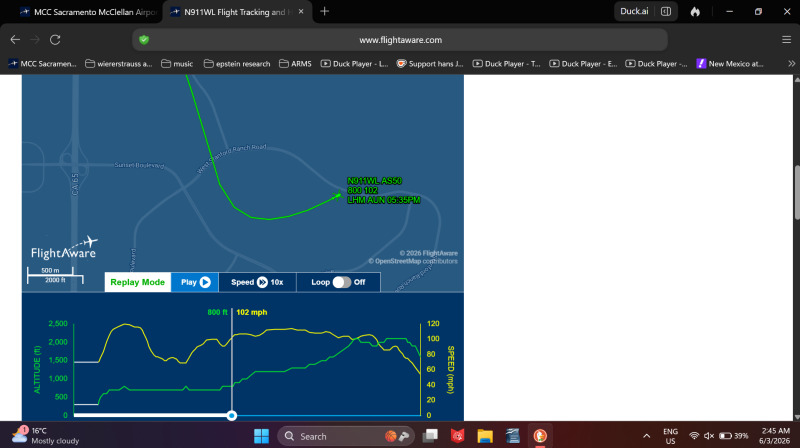Screen dimensions: 800x448
Task: Expand the hidden bookmarks chevron
Action: click(x=791, y=64)
